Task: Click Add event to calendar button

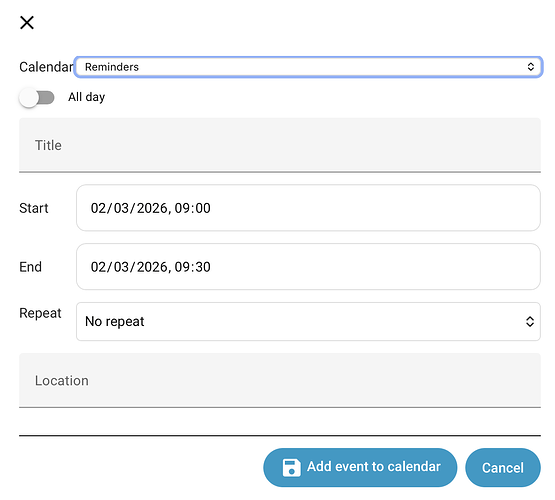Action: (x=360, y=467)
